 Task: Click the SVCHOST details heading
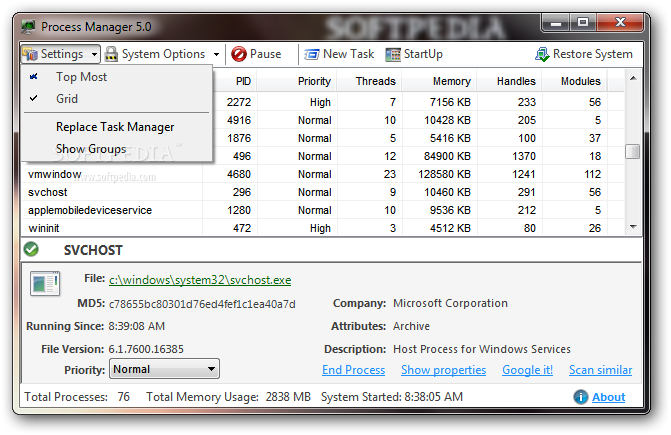pos(93,250)
